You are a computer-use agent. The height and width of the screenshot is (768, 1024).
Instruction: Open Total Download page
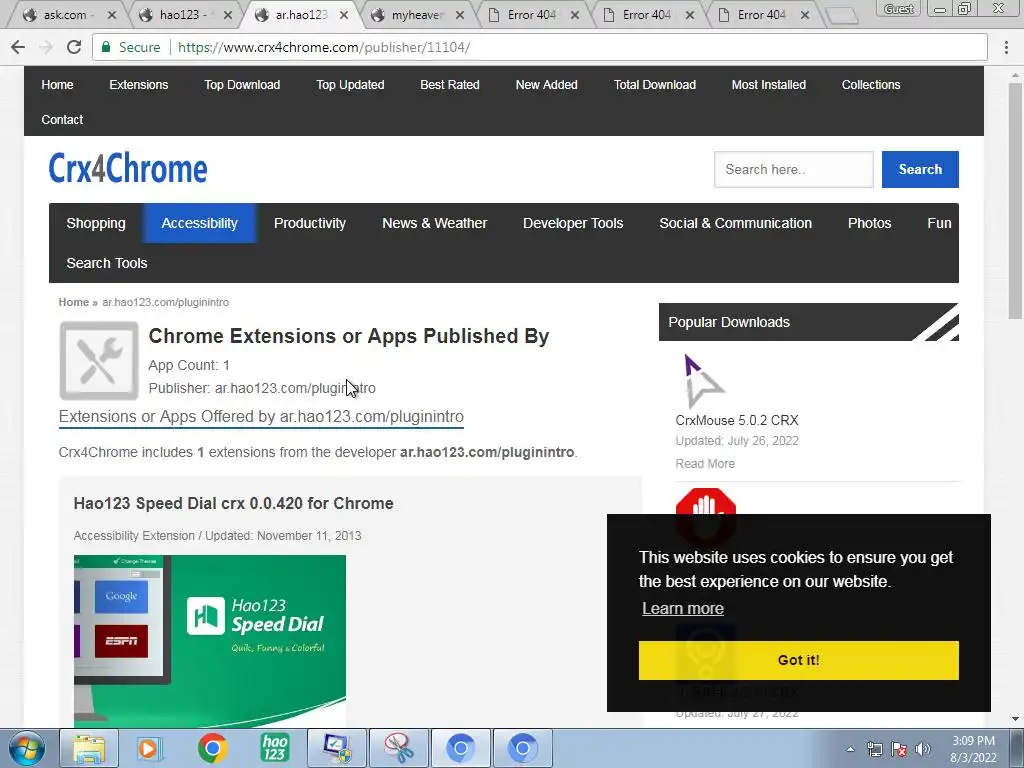[x=655, y=85]
